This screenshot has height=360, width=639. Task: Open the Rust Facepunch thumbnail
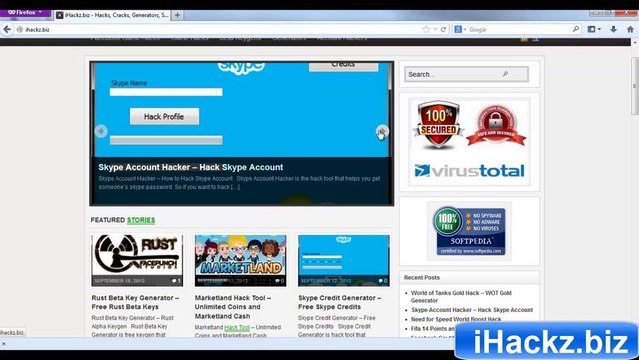coord(137,260)
